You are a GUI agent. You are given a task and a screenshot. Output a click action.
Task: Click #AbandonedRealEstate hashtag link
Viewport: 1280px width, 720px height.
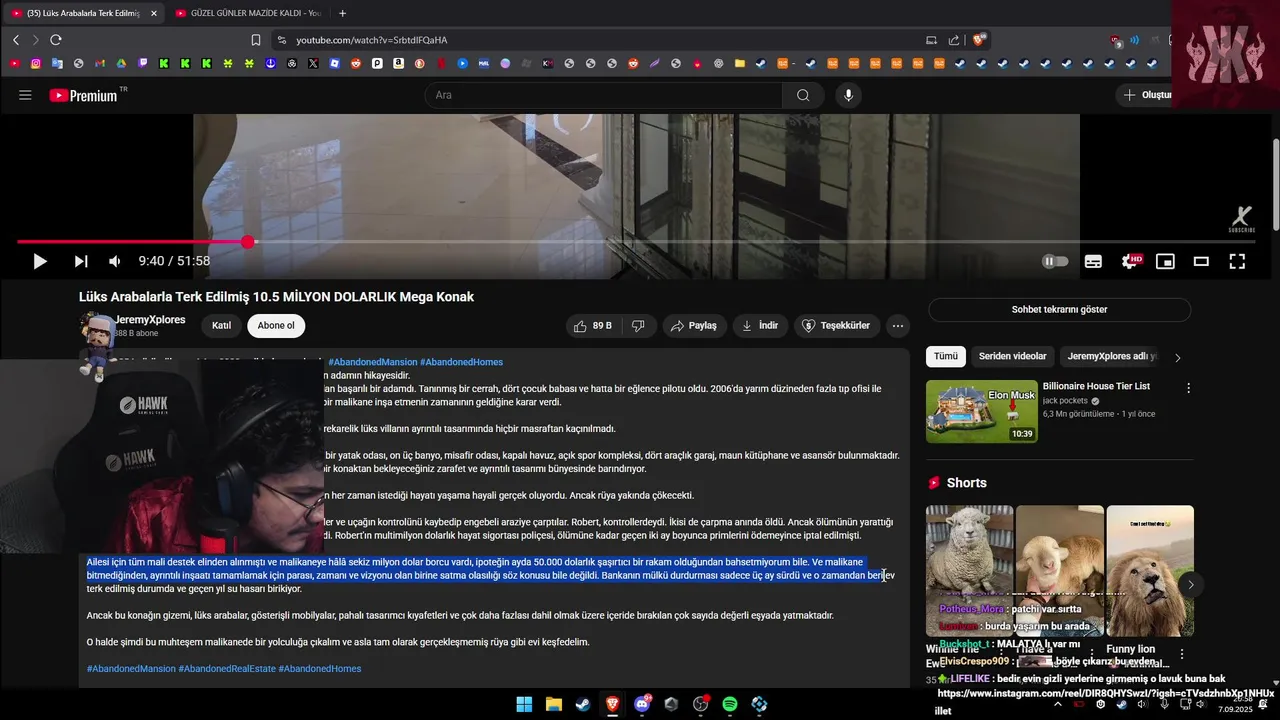coord(227,669)
